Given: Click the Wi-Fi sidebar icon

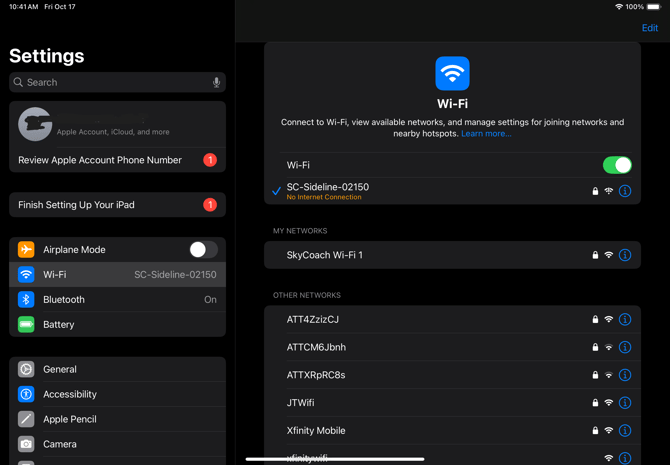Looking at the screenshot, I should coord(26,274).
